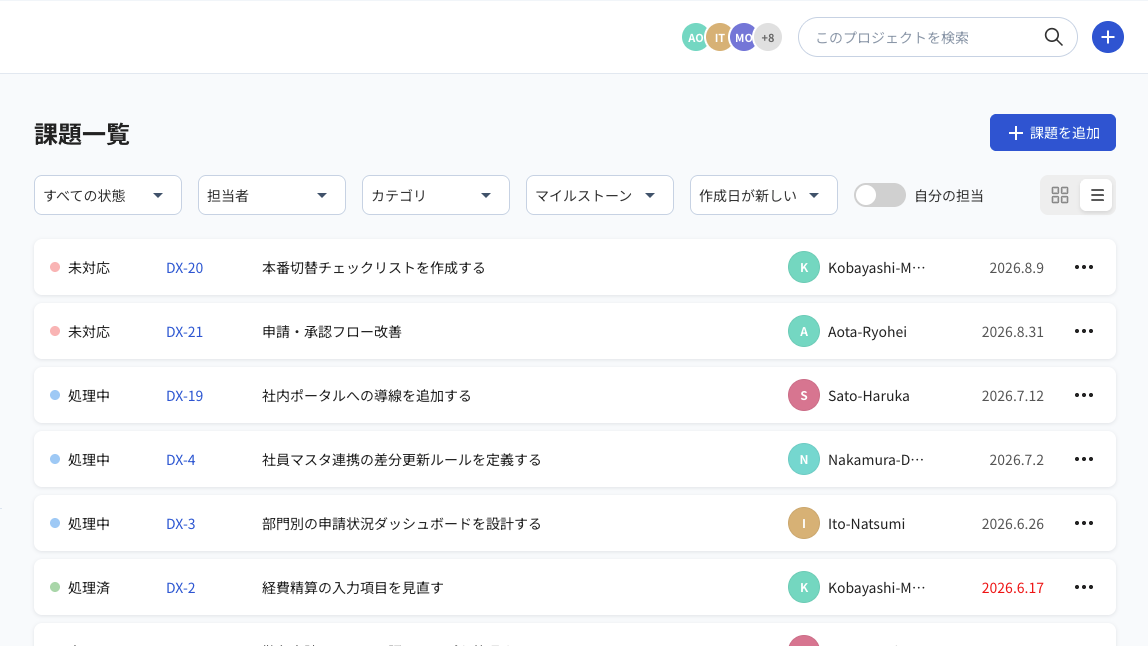This screenshot has height=646, width=1148.
Task: Open the 担当者 assignee dropdown
Action: [x=272, y=195]
